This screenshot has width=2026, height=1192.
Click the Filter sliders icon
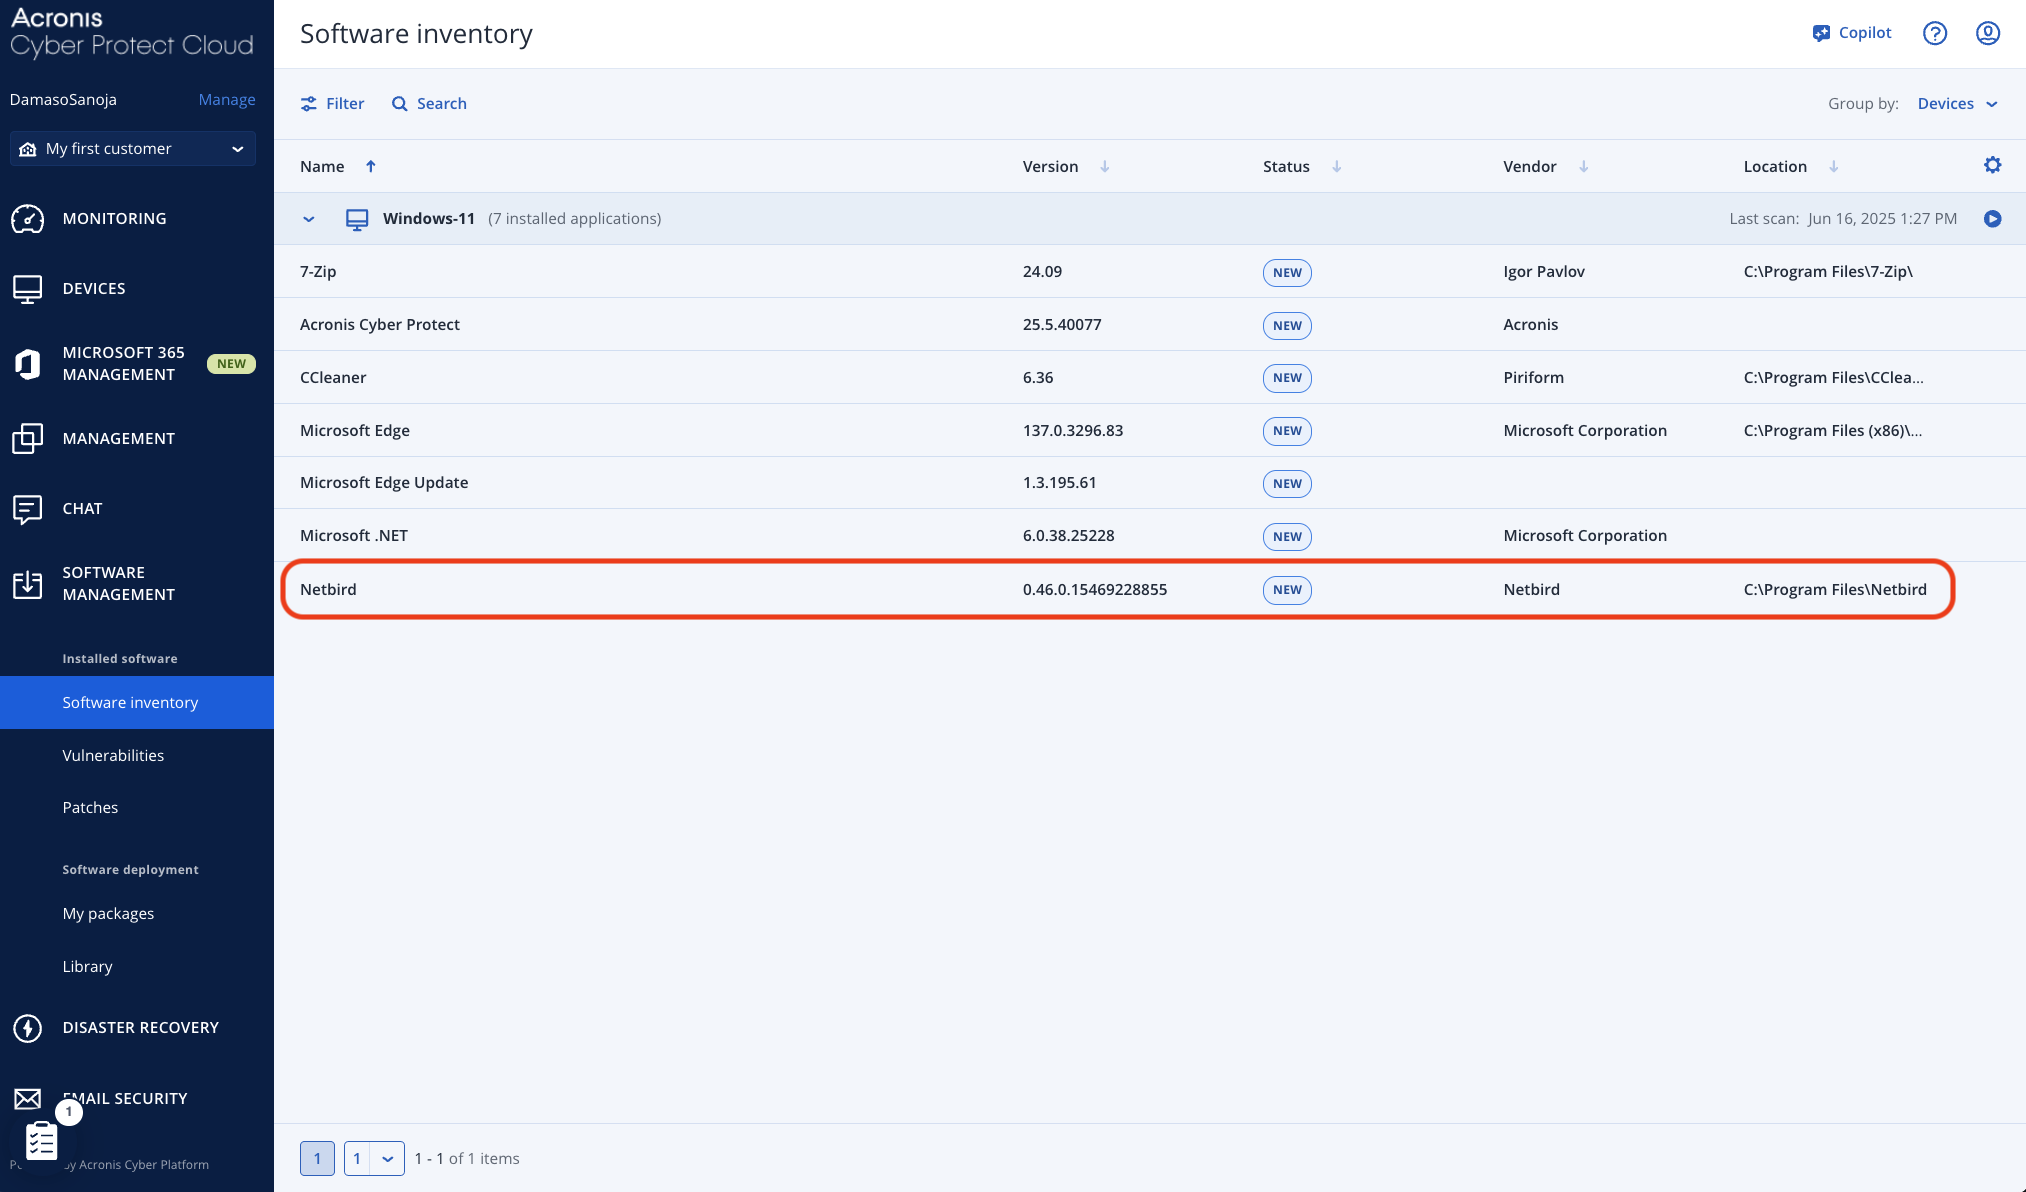[x=309, y=104]
